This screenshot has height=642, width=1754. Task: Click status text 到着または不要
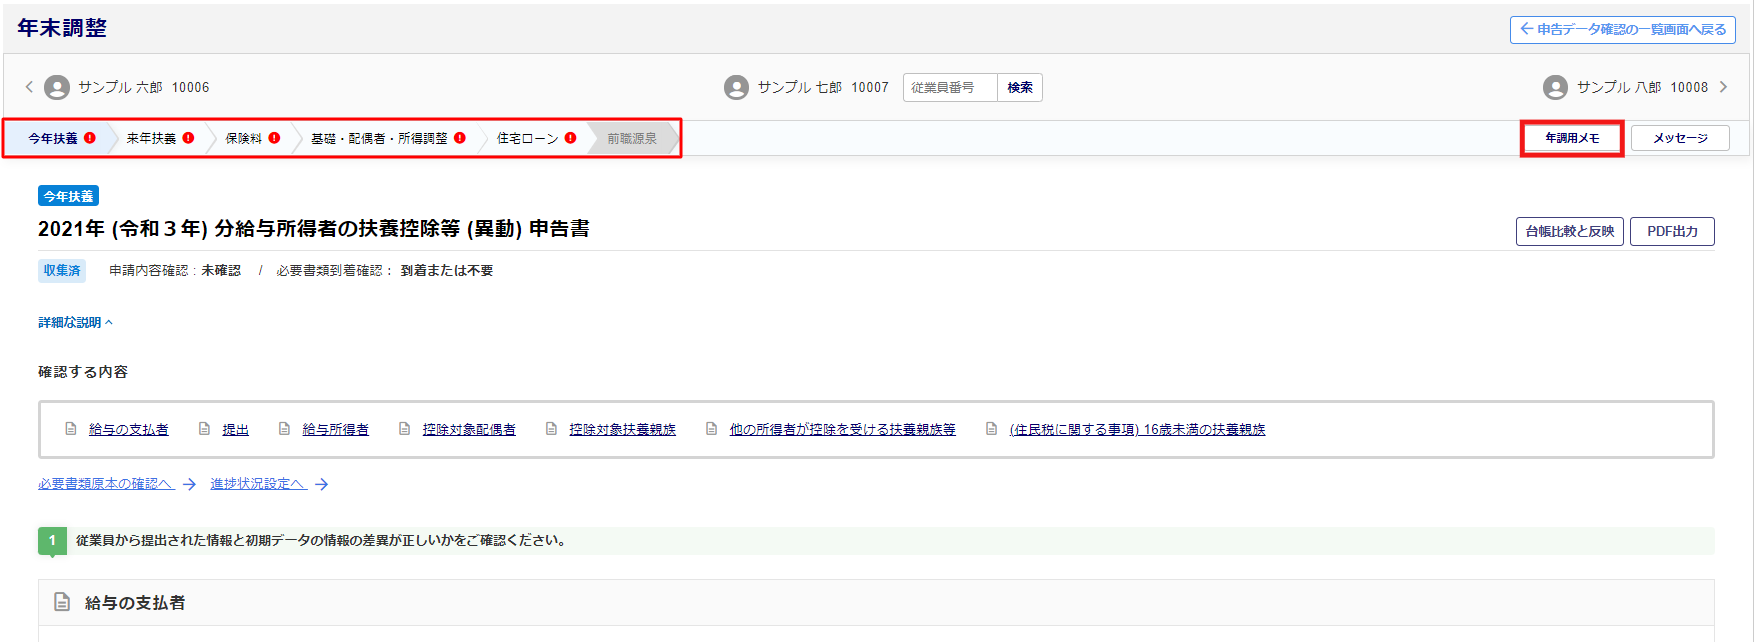tap(447, 271)
